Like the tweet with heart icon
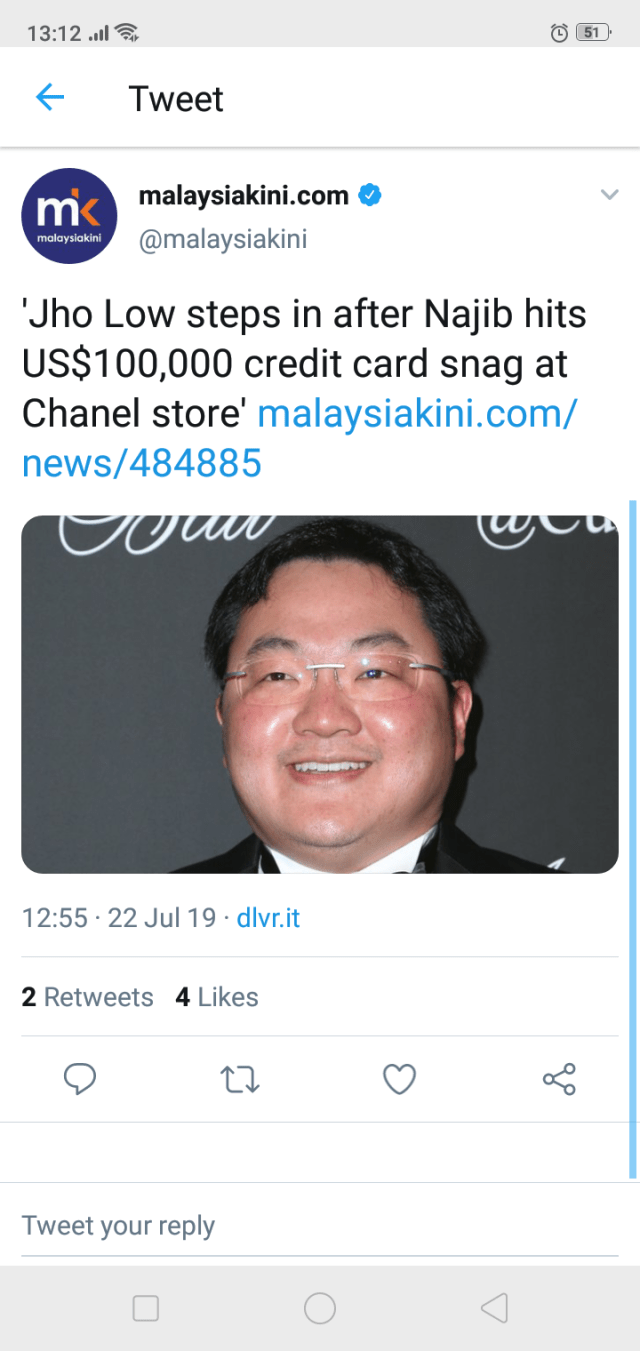The image size is (640, 1351). coord(399,1079)
